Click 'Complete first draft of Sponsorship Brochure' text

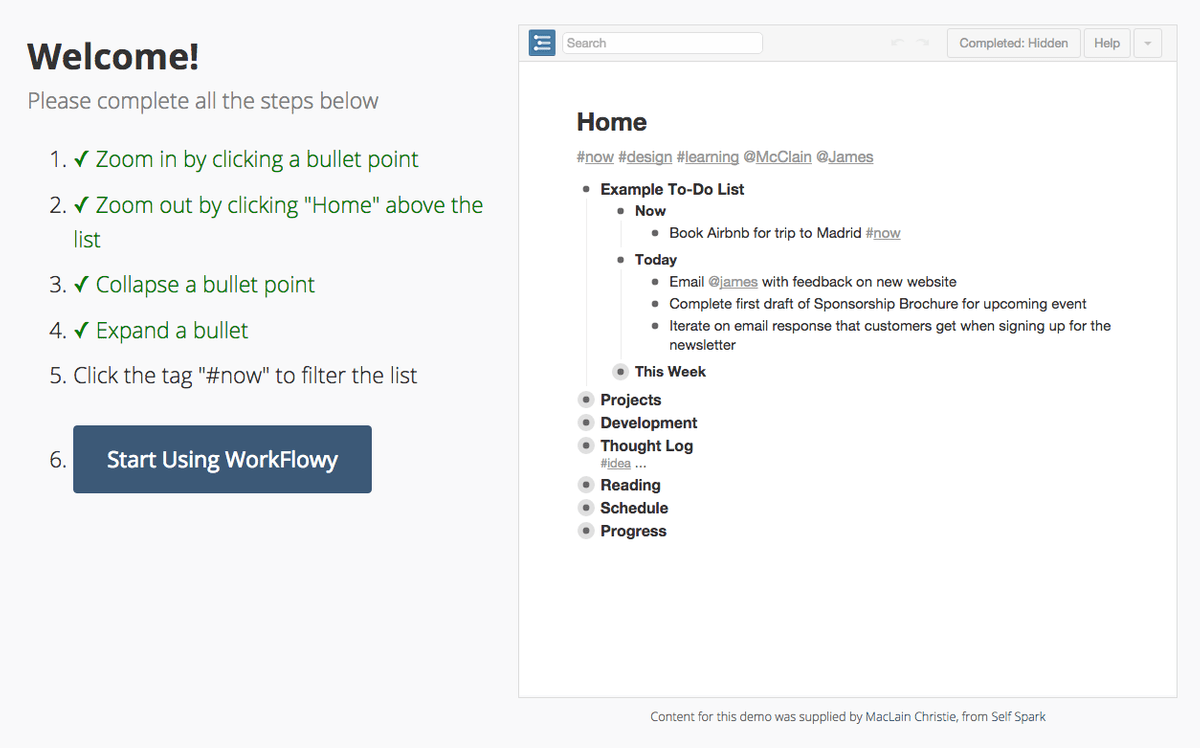[878, 304]
